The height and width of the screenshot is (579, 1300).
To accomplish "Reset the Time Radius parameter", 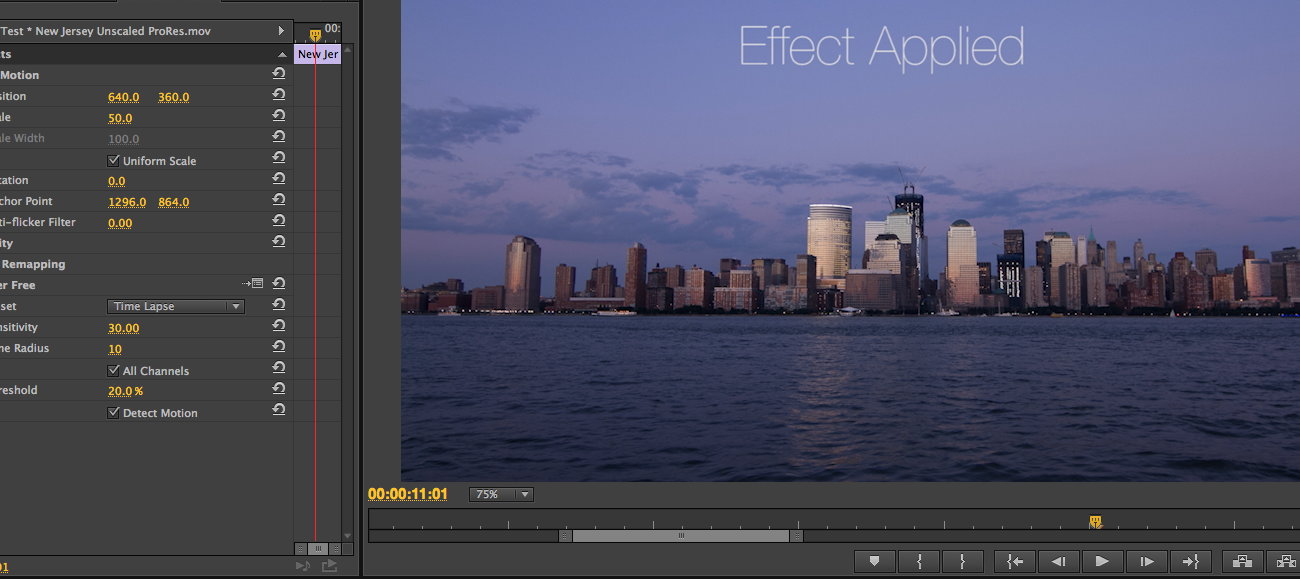I will coord(278,347).
